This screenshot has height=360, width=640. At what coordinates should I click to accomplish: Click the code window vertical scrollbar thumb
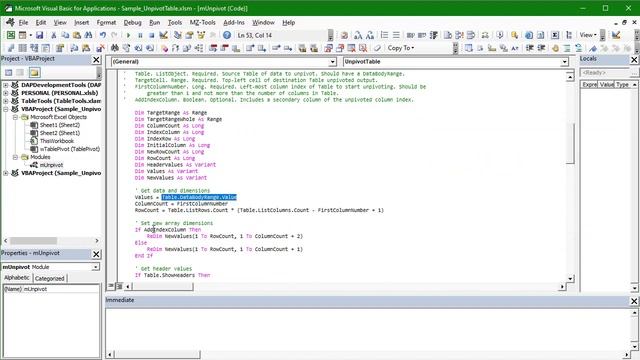[x=570, y=143]
